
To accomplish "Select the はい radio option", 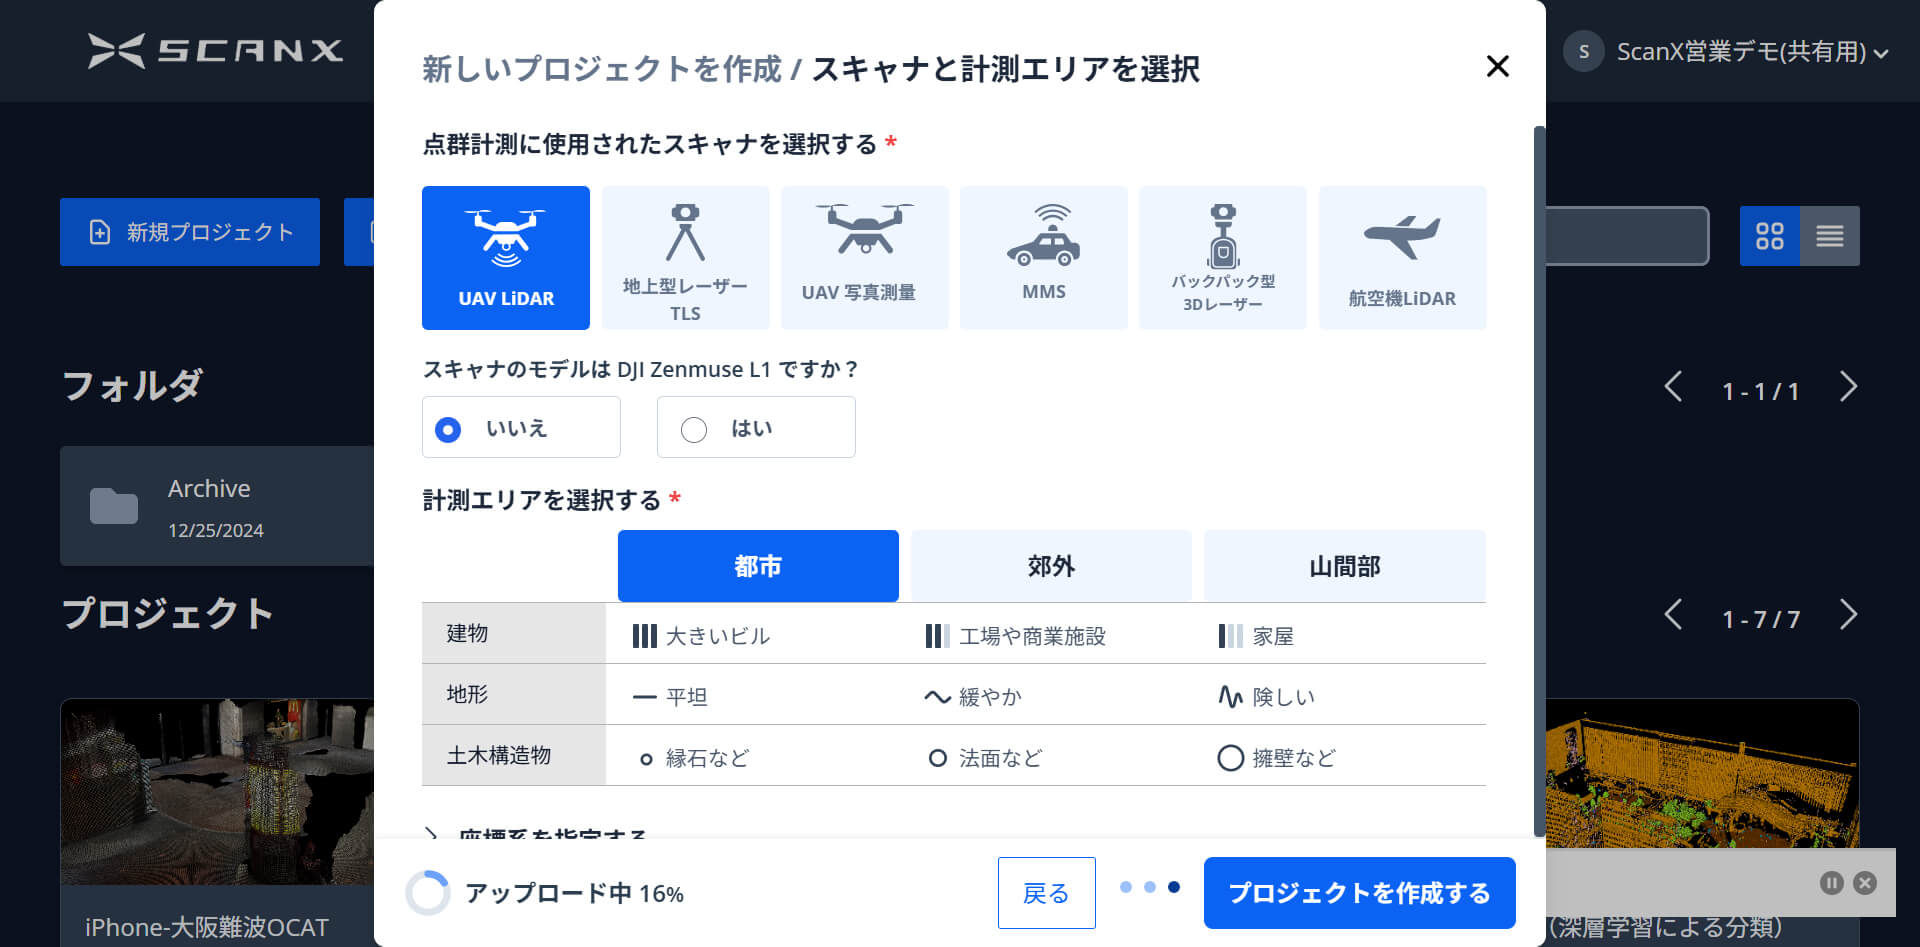I will [694, 429].
